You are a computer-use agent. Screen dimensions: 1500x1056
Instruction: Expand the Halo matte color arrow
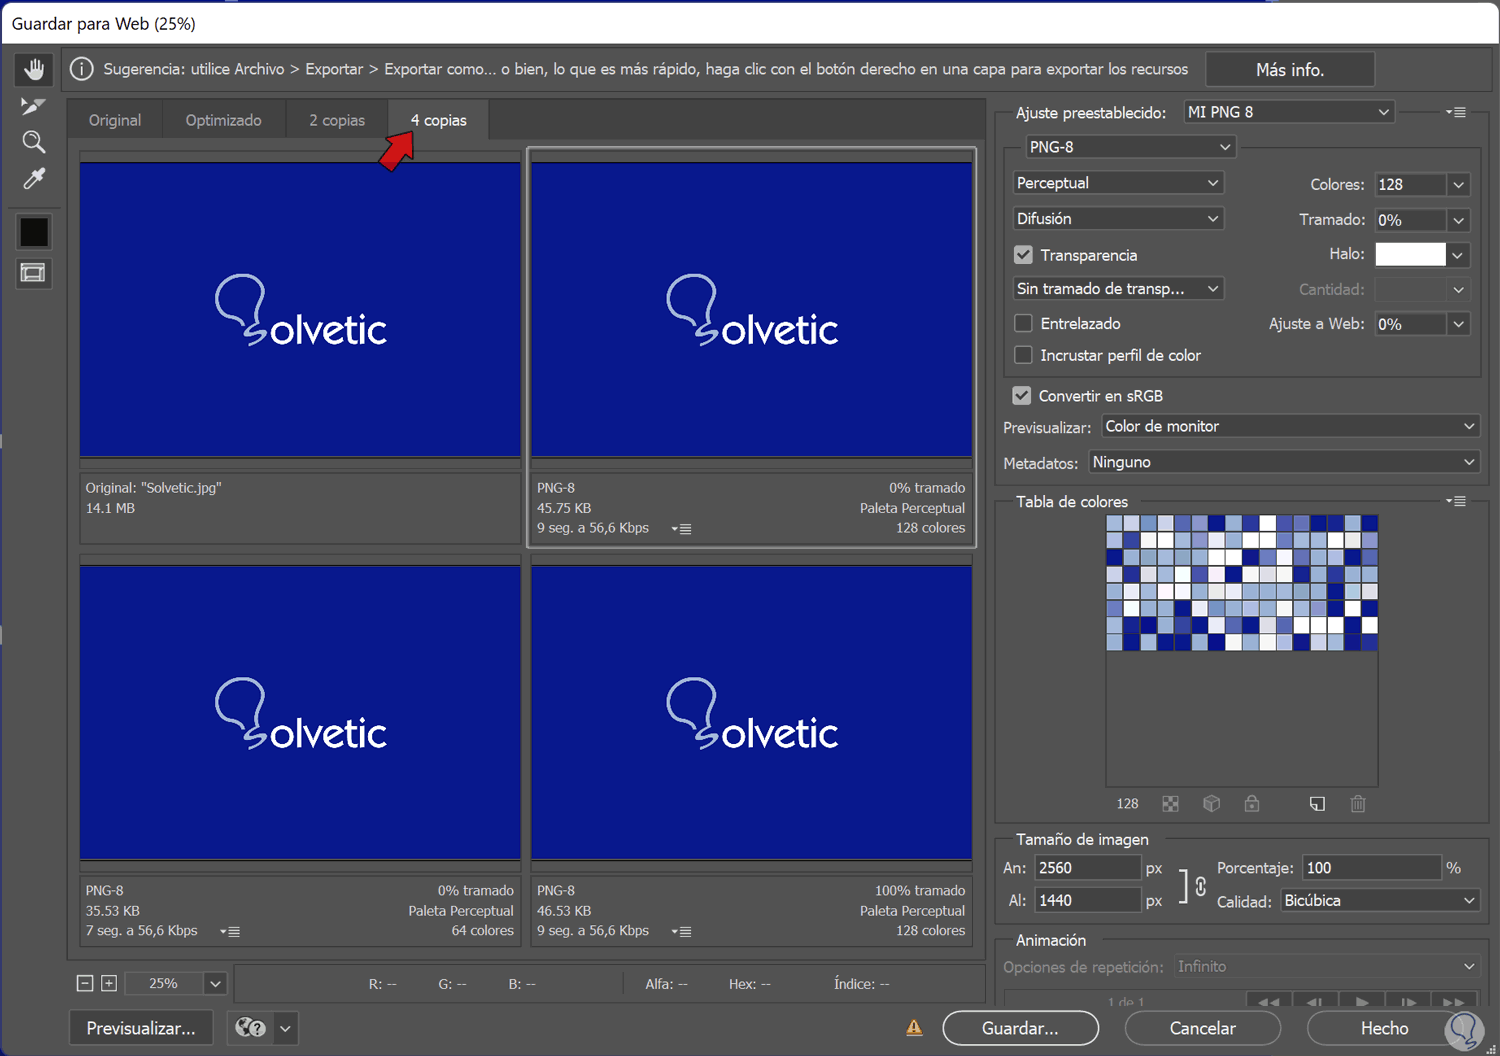(x=1458, y=255)
